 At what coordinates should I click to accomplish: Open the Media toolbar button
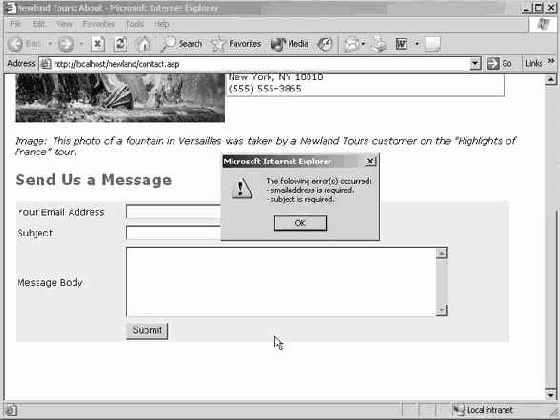point(289,44)
